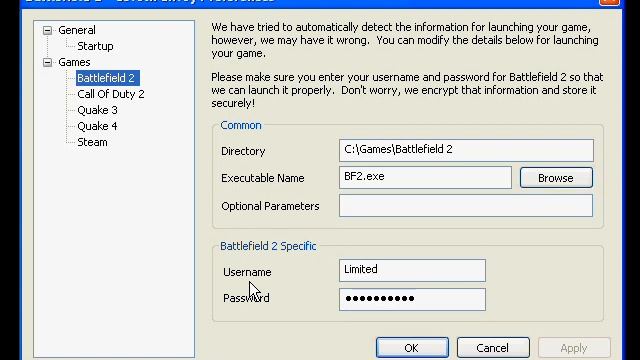Viewport: 640px width, 360px height.
Task: Select the General category label
Action: tap(77, 30)
